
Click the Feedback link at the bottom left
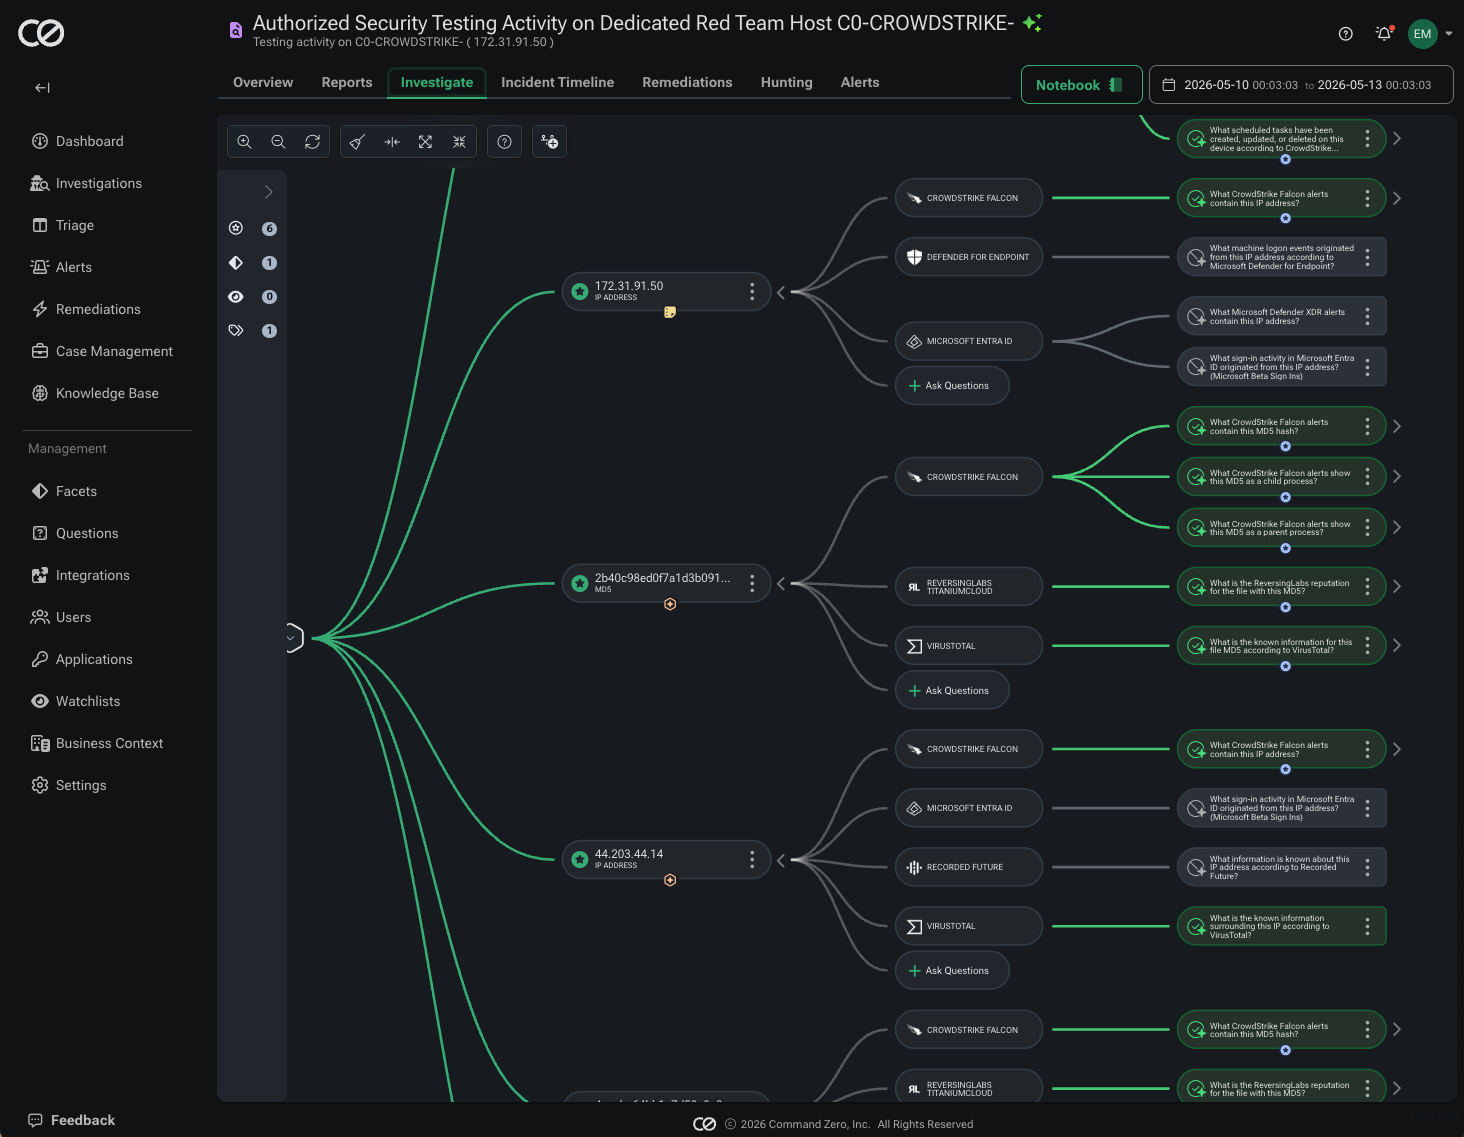point(72,1121)
